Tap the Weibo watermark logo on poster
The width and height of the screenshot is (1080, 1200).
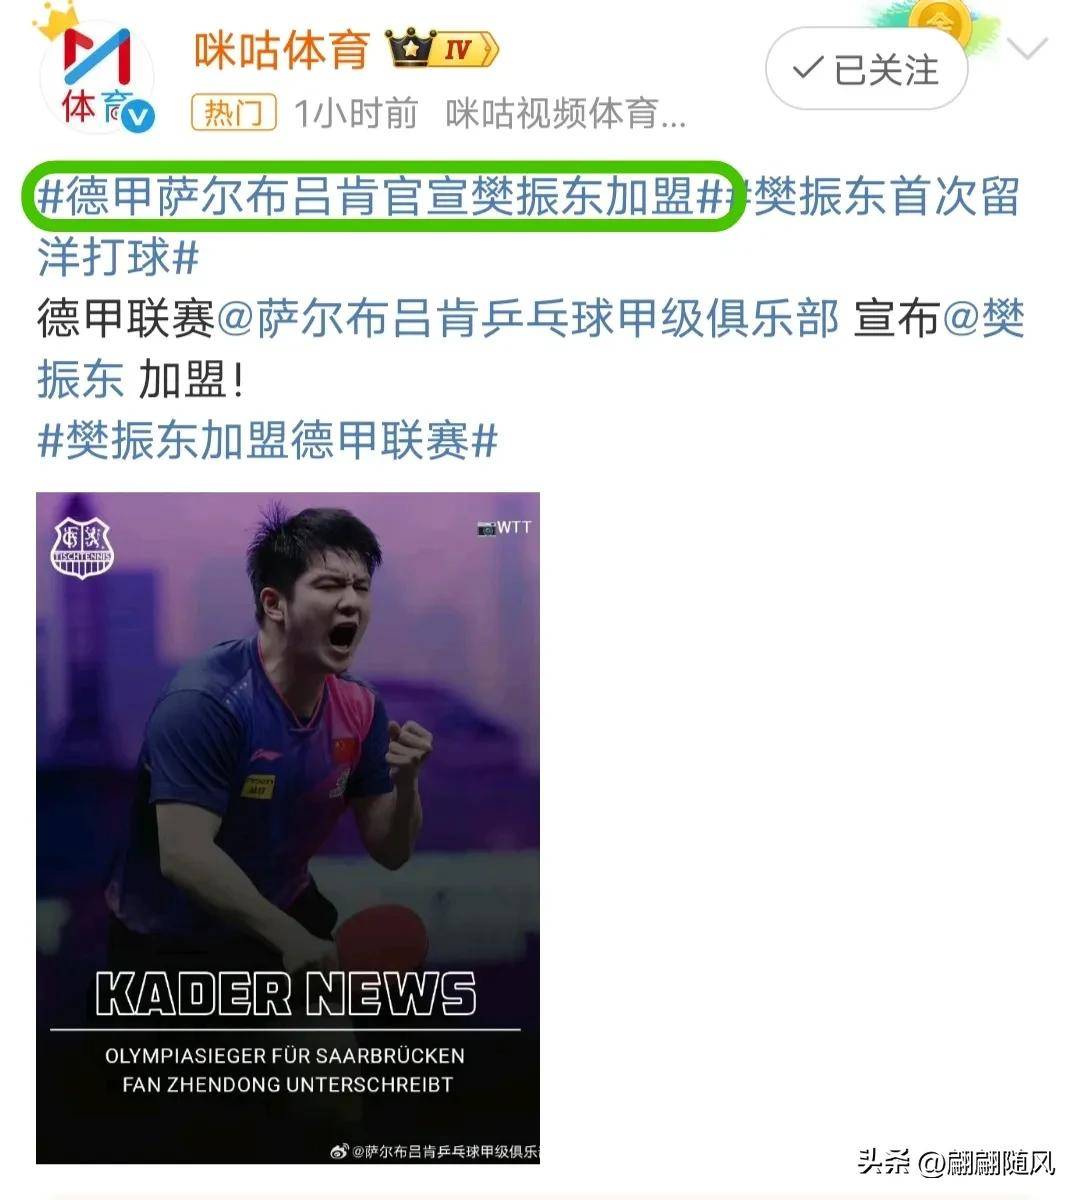(342, 1151)
